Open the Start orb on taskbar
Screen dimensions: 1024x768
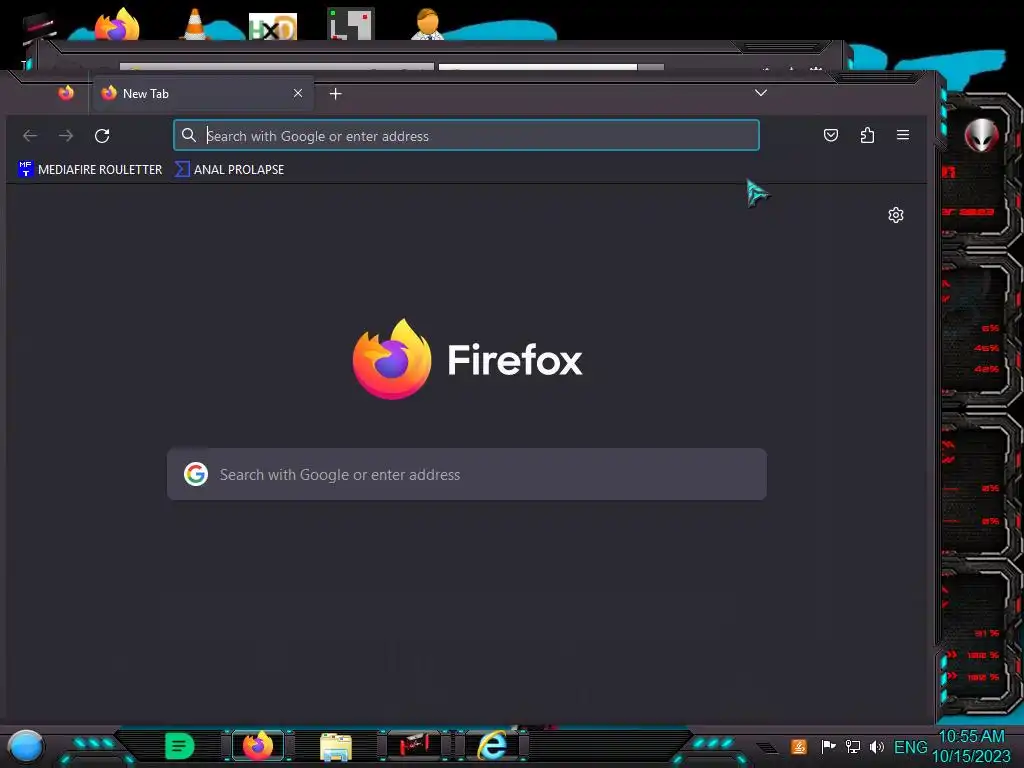(x=26, y=746)
